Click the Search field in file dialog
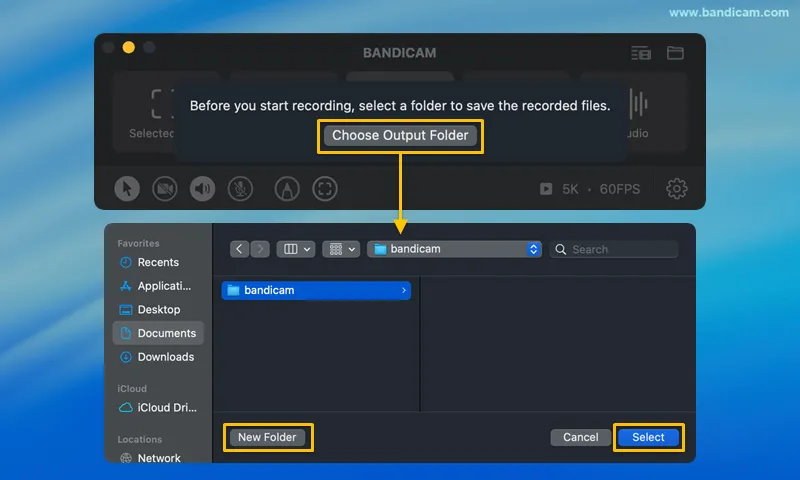Image resolution: width=800 pixels, height=480 pixels. click(x=614, y=249)
